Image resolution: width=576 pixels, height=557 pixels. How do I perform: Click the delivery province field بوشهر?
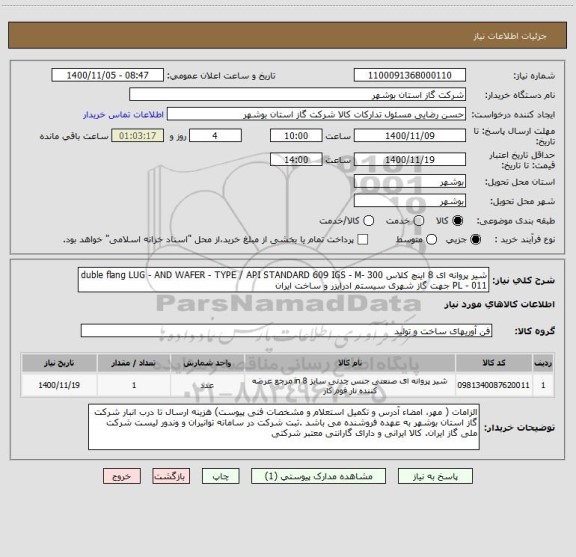(410, 182)
